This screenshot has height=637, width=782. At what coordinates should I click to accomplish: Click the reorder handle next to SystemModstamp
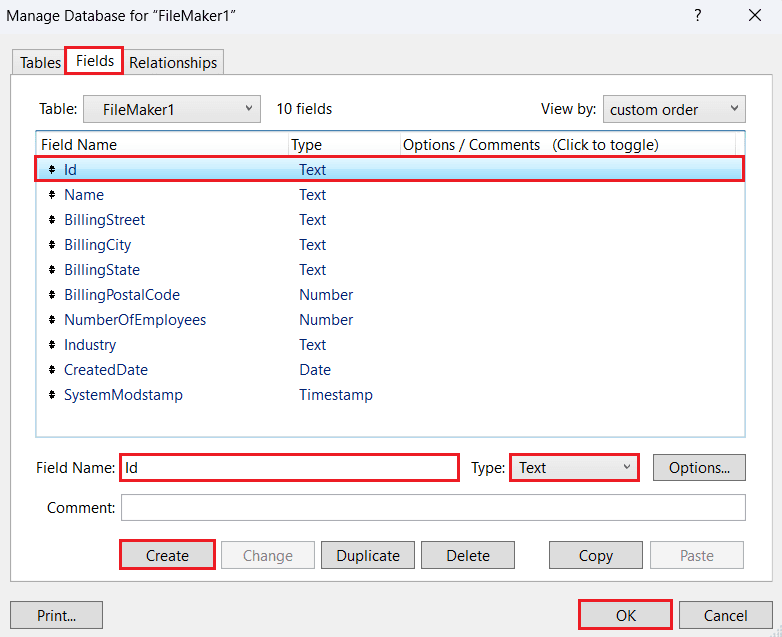52,395
